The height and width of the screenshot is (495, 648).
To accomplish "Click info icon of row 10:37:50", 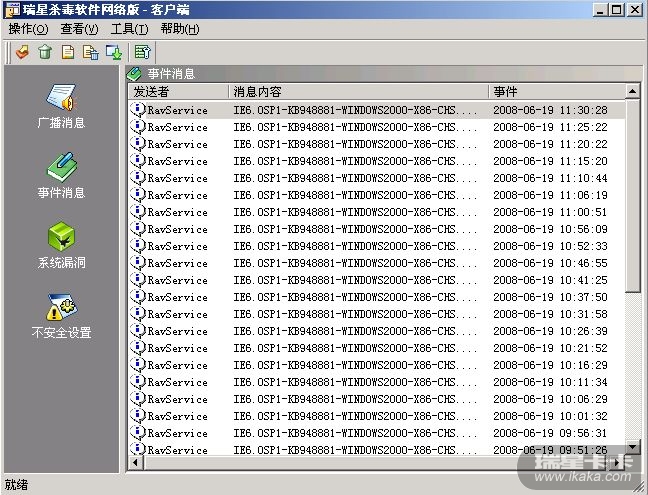I will (138, 296).
